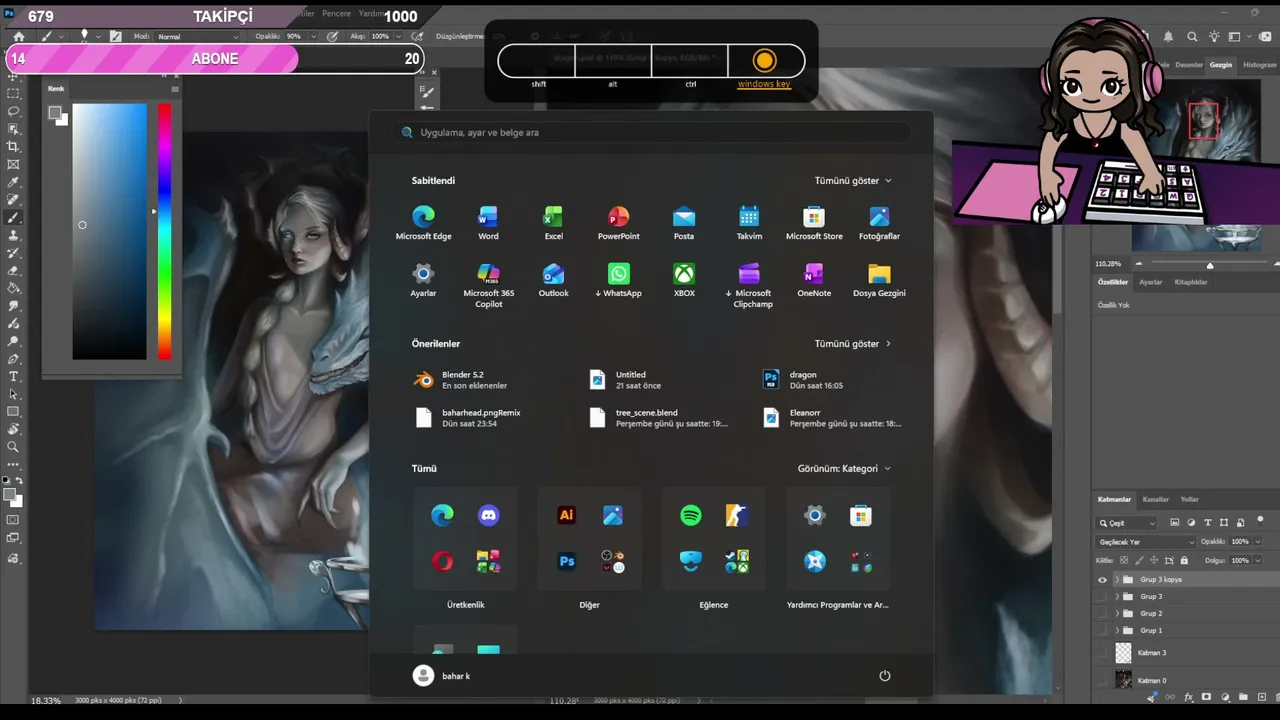Image resolution: width=1280 pixels, height=720 pixels.
Task: Open the Takvim calendar app
Action: 749,223
